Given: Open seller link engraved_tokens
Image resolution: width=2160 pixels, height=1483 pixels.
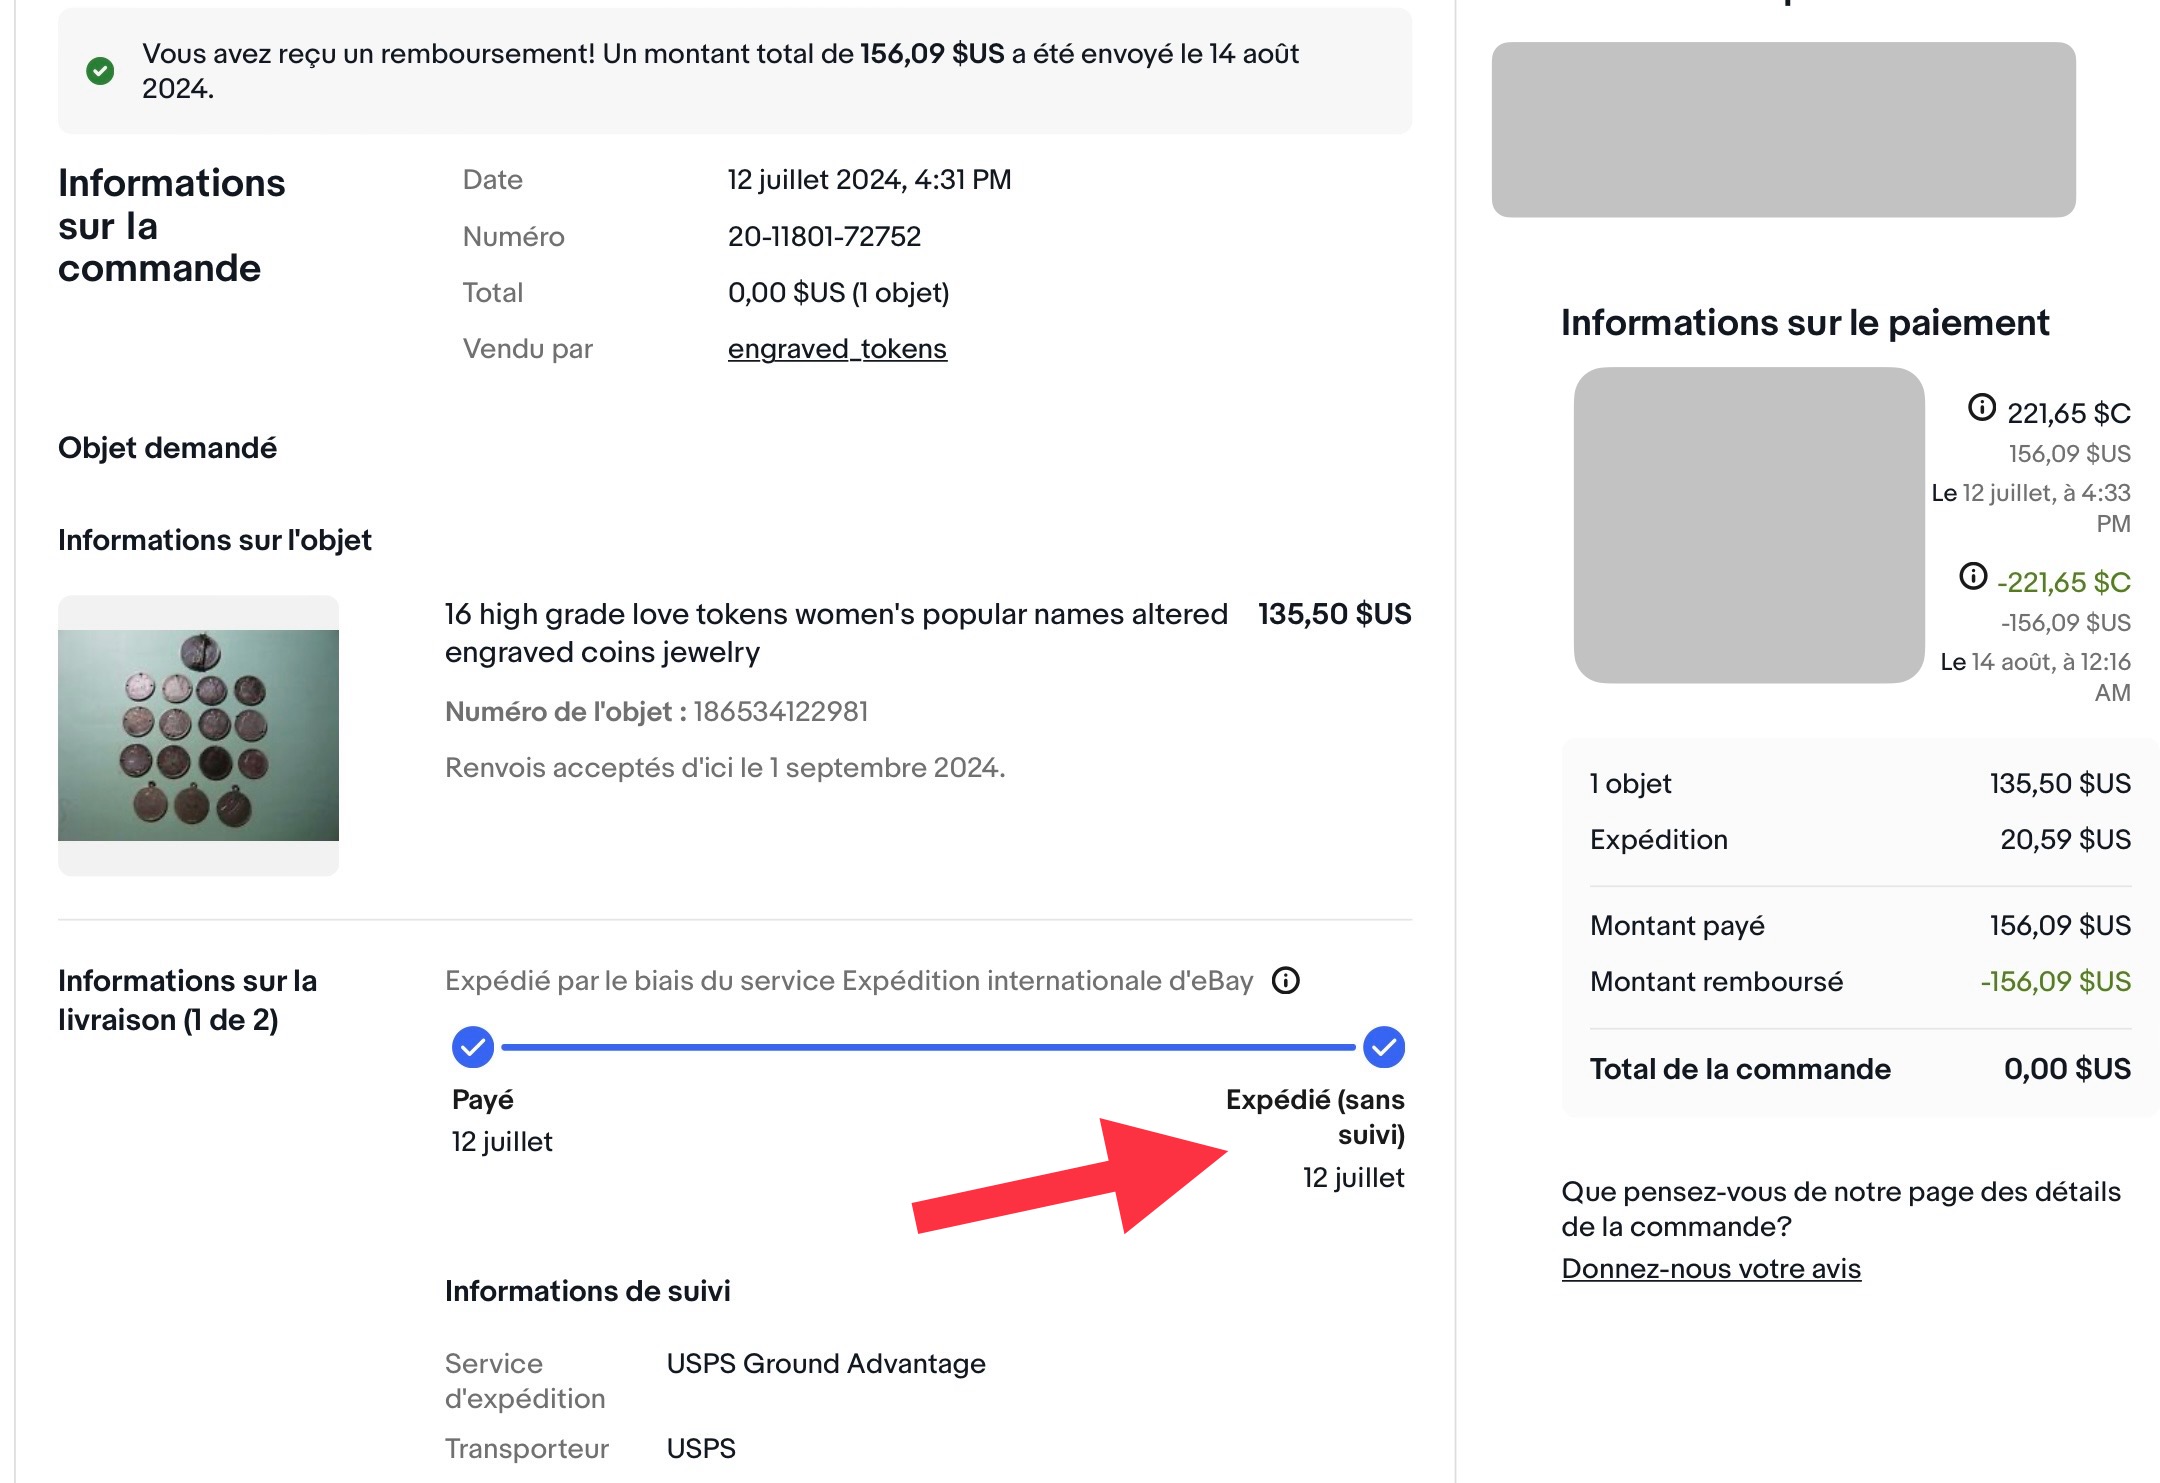Looking at the screenshot, I should 837,349.
